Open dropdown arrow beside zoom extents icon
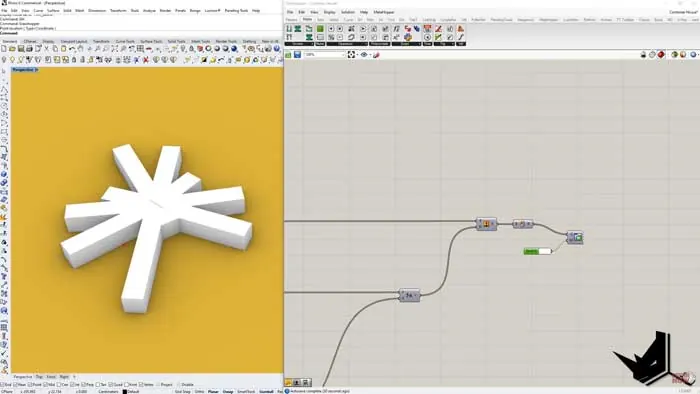Image resolution: width=700 pixels, height=394 pixels. (357, 55)
